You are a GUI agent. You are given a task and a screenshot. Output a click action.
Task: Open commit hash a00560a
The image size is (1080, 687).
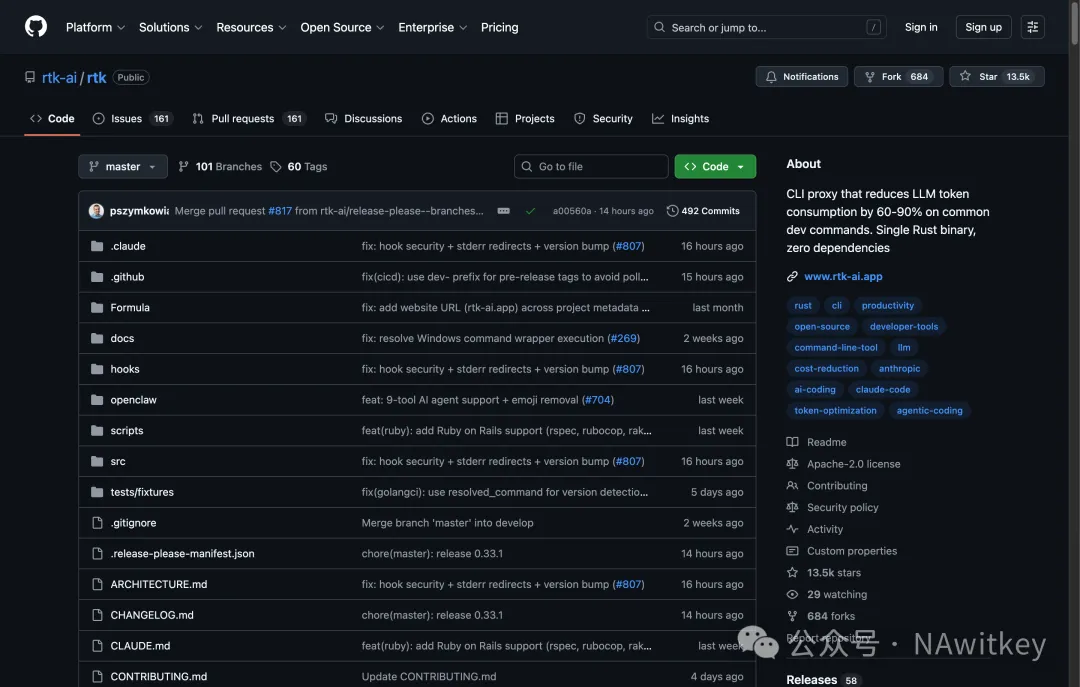point(572,211)
